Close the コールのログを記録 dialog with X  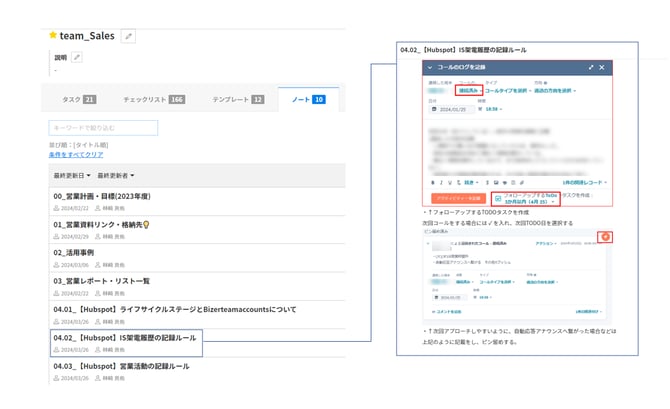pos(602,67)
